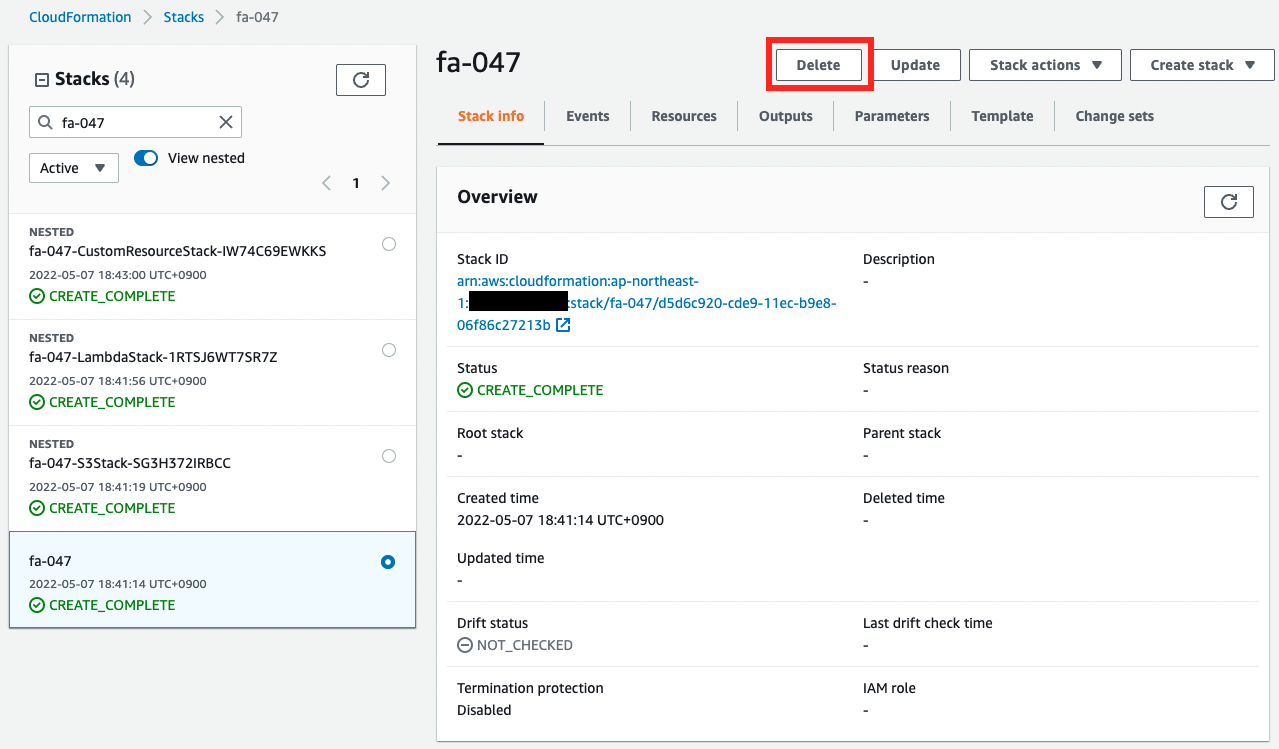Toggle the View nested switch
Screen dimensions: 1279x749
coord(146,158)
